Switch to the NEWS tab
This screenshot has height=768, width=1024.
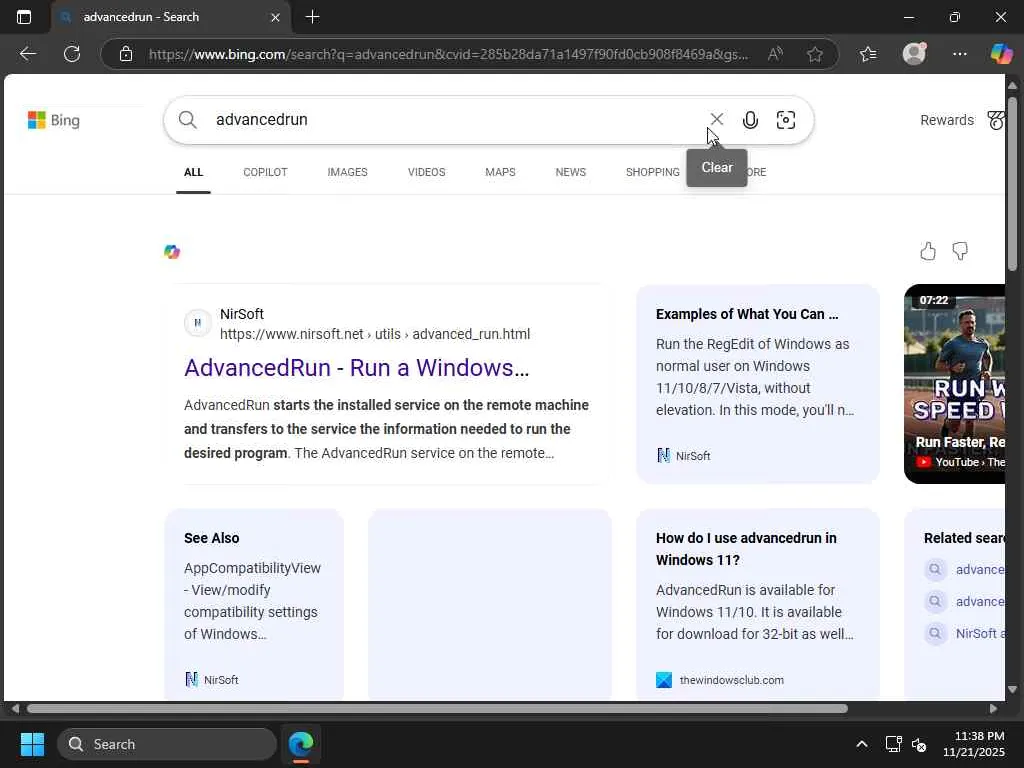pos(570,172)
